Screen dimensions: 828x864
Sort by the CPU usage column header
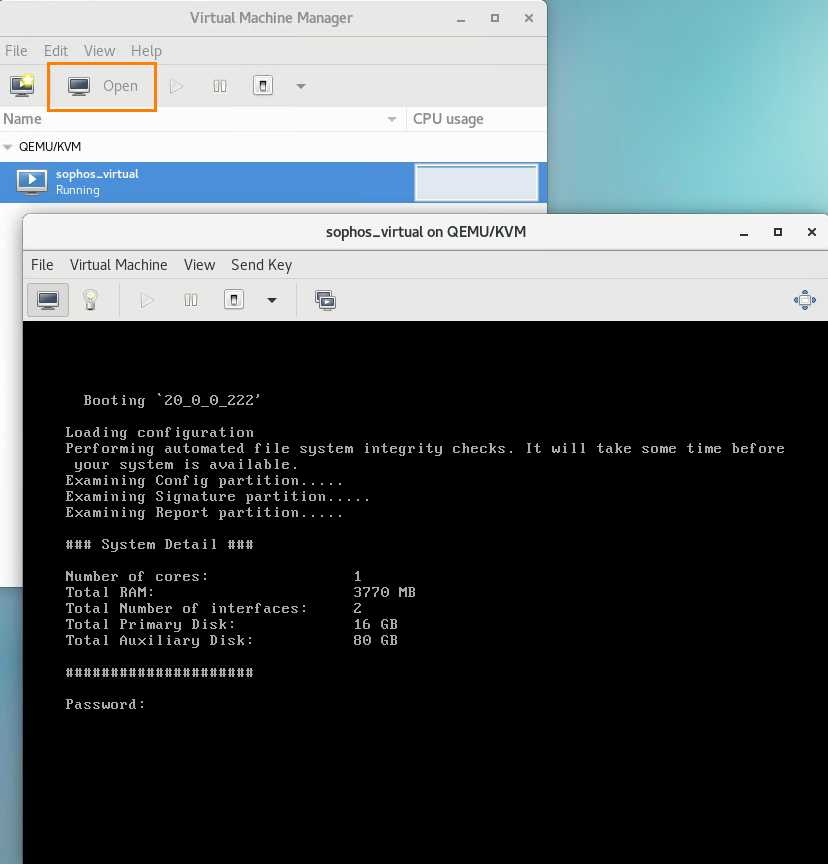pyautogui.click(x=448, y=119)
